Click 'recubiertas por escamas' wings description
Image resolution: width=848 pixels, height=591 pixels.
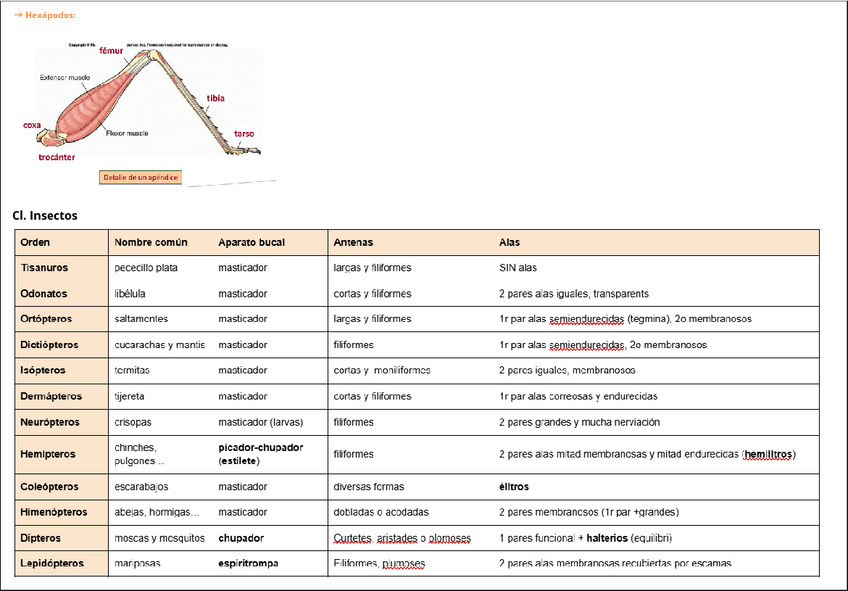615,563
